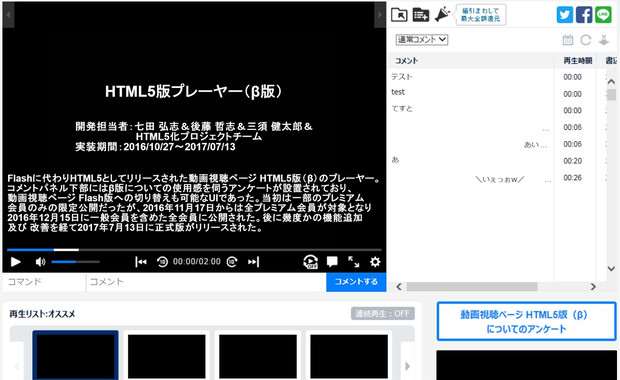Select the fourth playlist thumbnail
Screen dimensions: 620x380
pos(349,355)
